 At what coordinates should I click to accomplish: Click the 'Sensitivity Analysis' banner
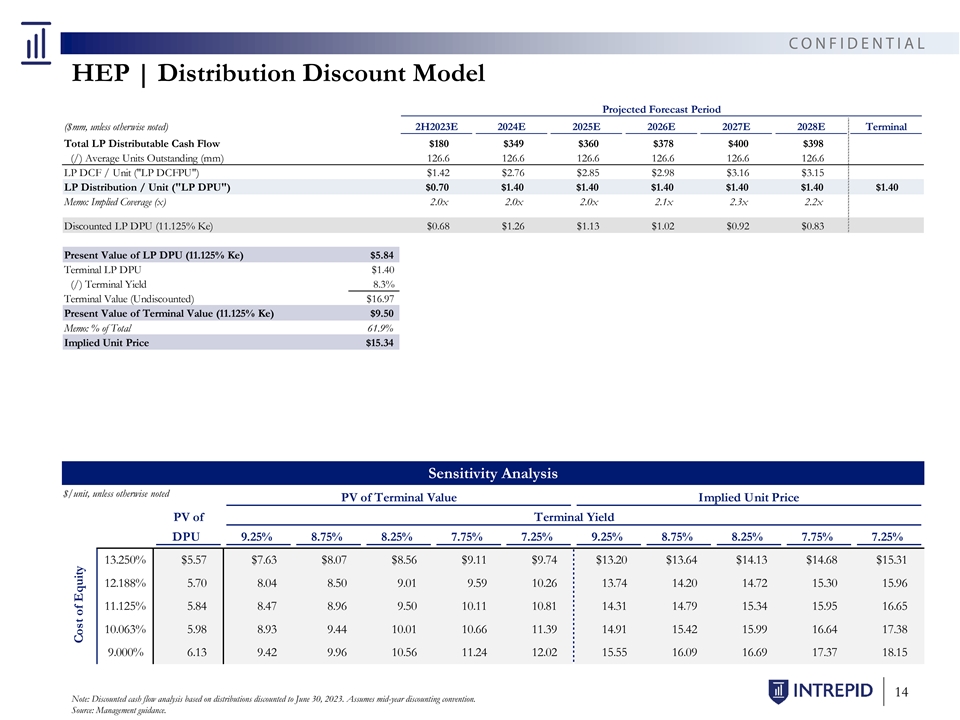coord(493,473)
